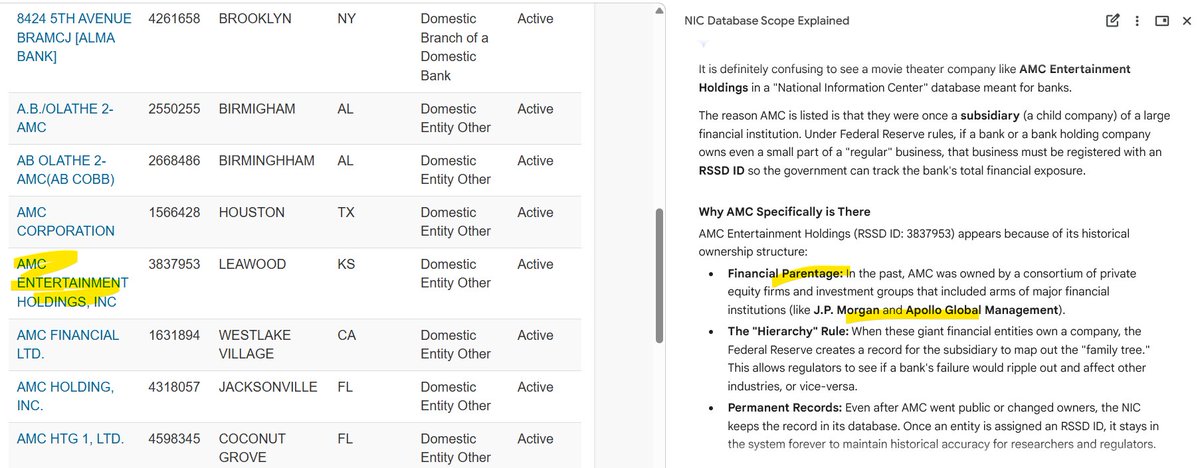Close the NIC Database Scope Explained panel
This screenshot has width=1200, height=468.
1187,20
